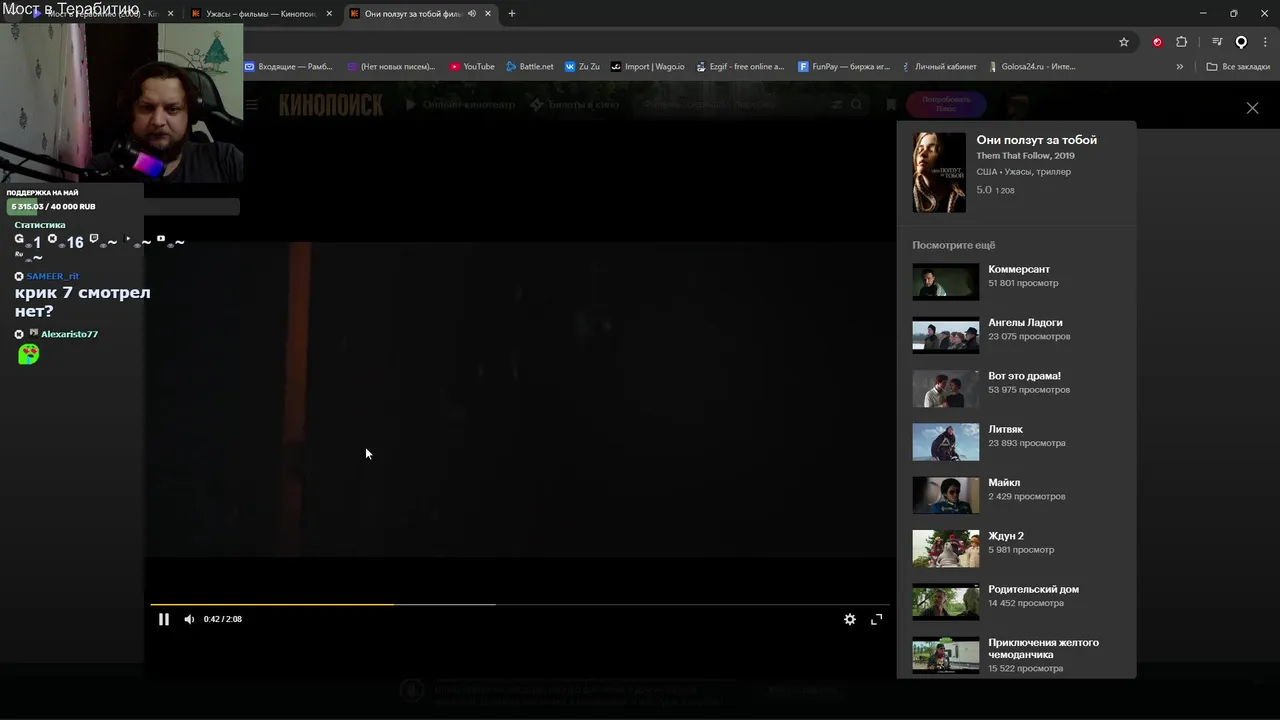
Task: Click the 'Они ползут за тобой' movie poster
Action: coord(939,172)
